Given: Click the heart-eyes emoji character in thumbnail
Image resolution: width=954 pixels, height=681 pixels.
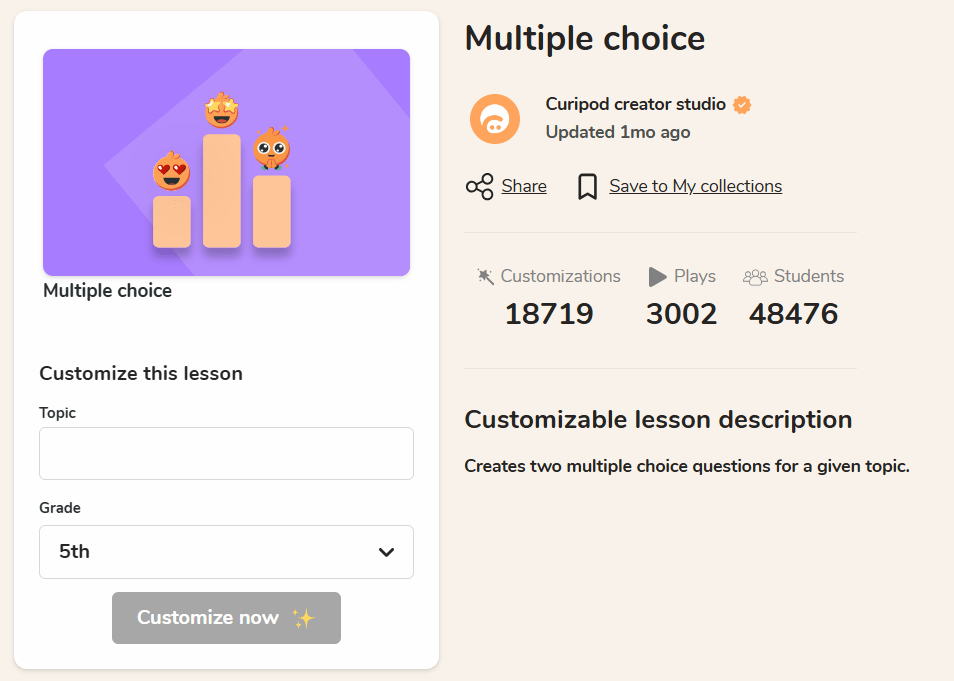Looking at the screenshot, I should (172, 172).
